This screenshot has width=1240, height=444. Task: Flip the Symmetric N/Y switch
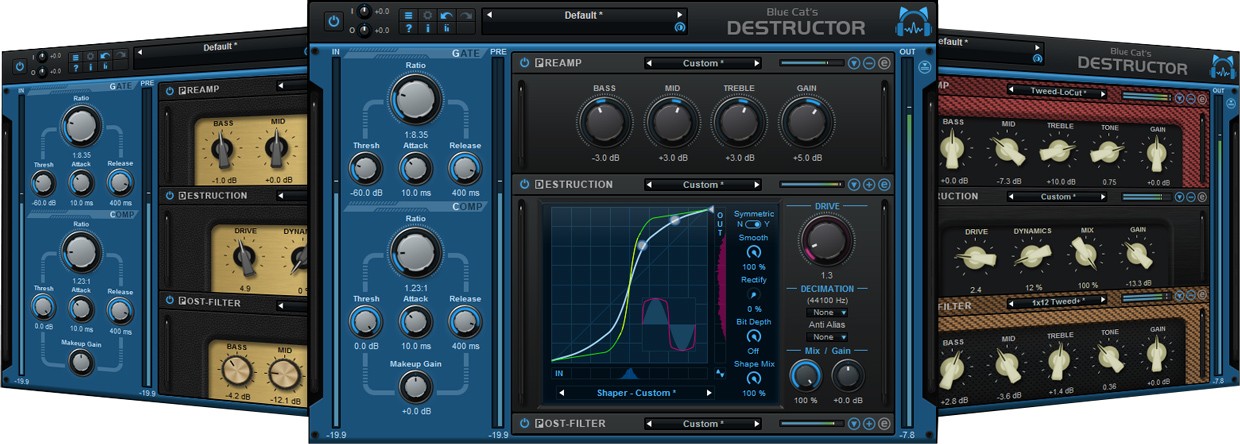753,224
